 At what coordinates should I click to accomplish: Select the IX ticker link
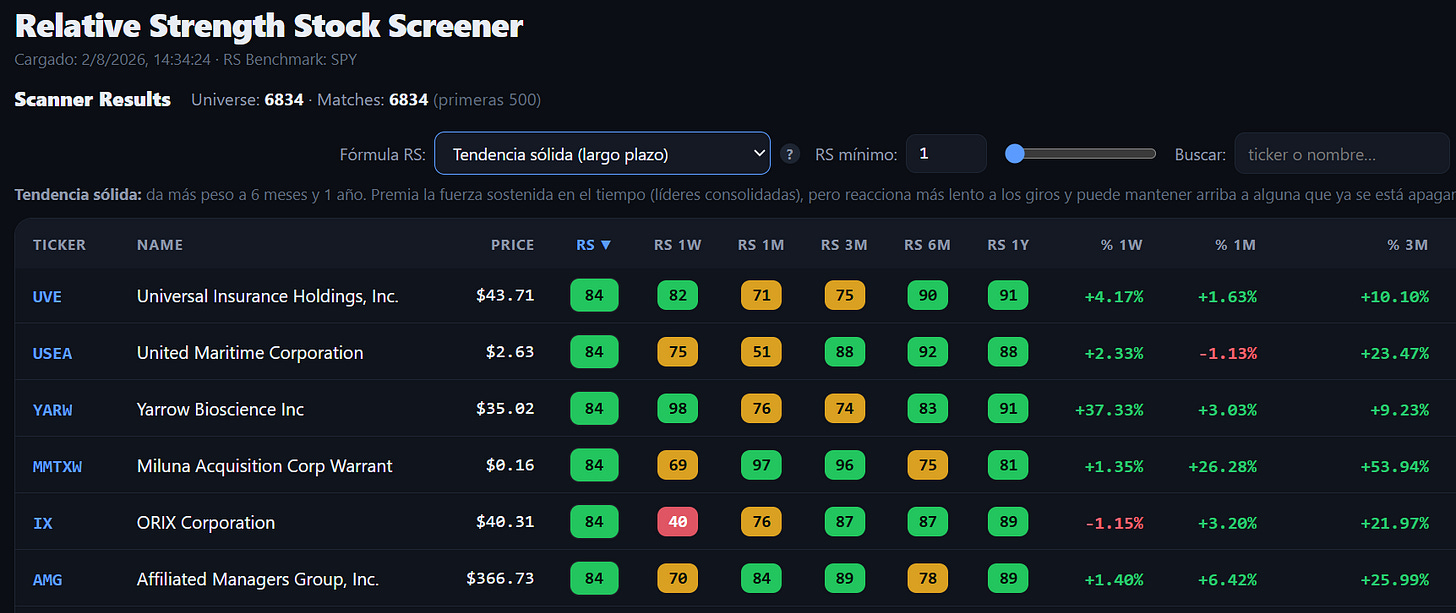tap(43, 523)
